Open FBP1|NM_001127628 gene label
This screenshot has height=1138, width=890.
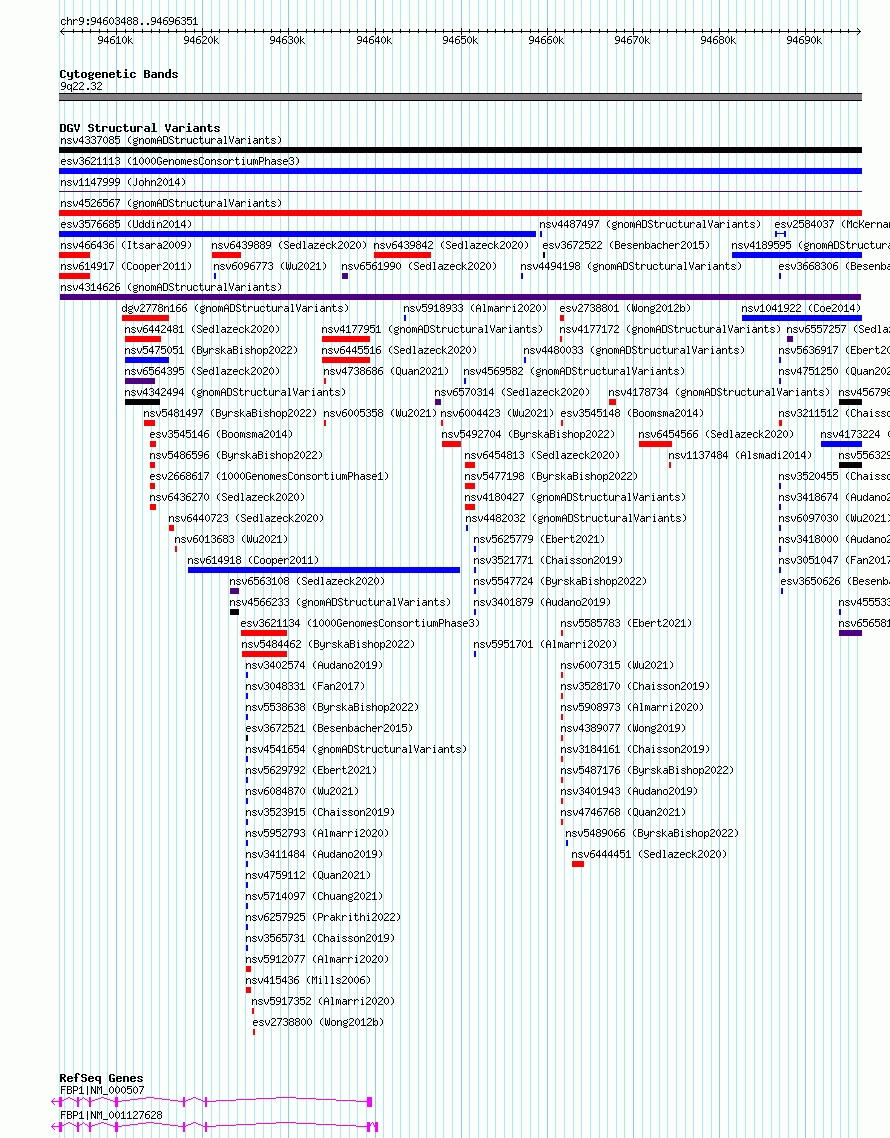[x=110, y=1116]
